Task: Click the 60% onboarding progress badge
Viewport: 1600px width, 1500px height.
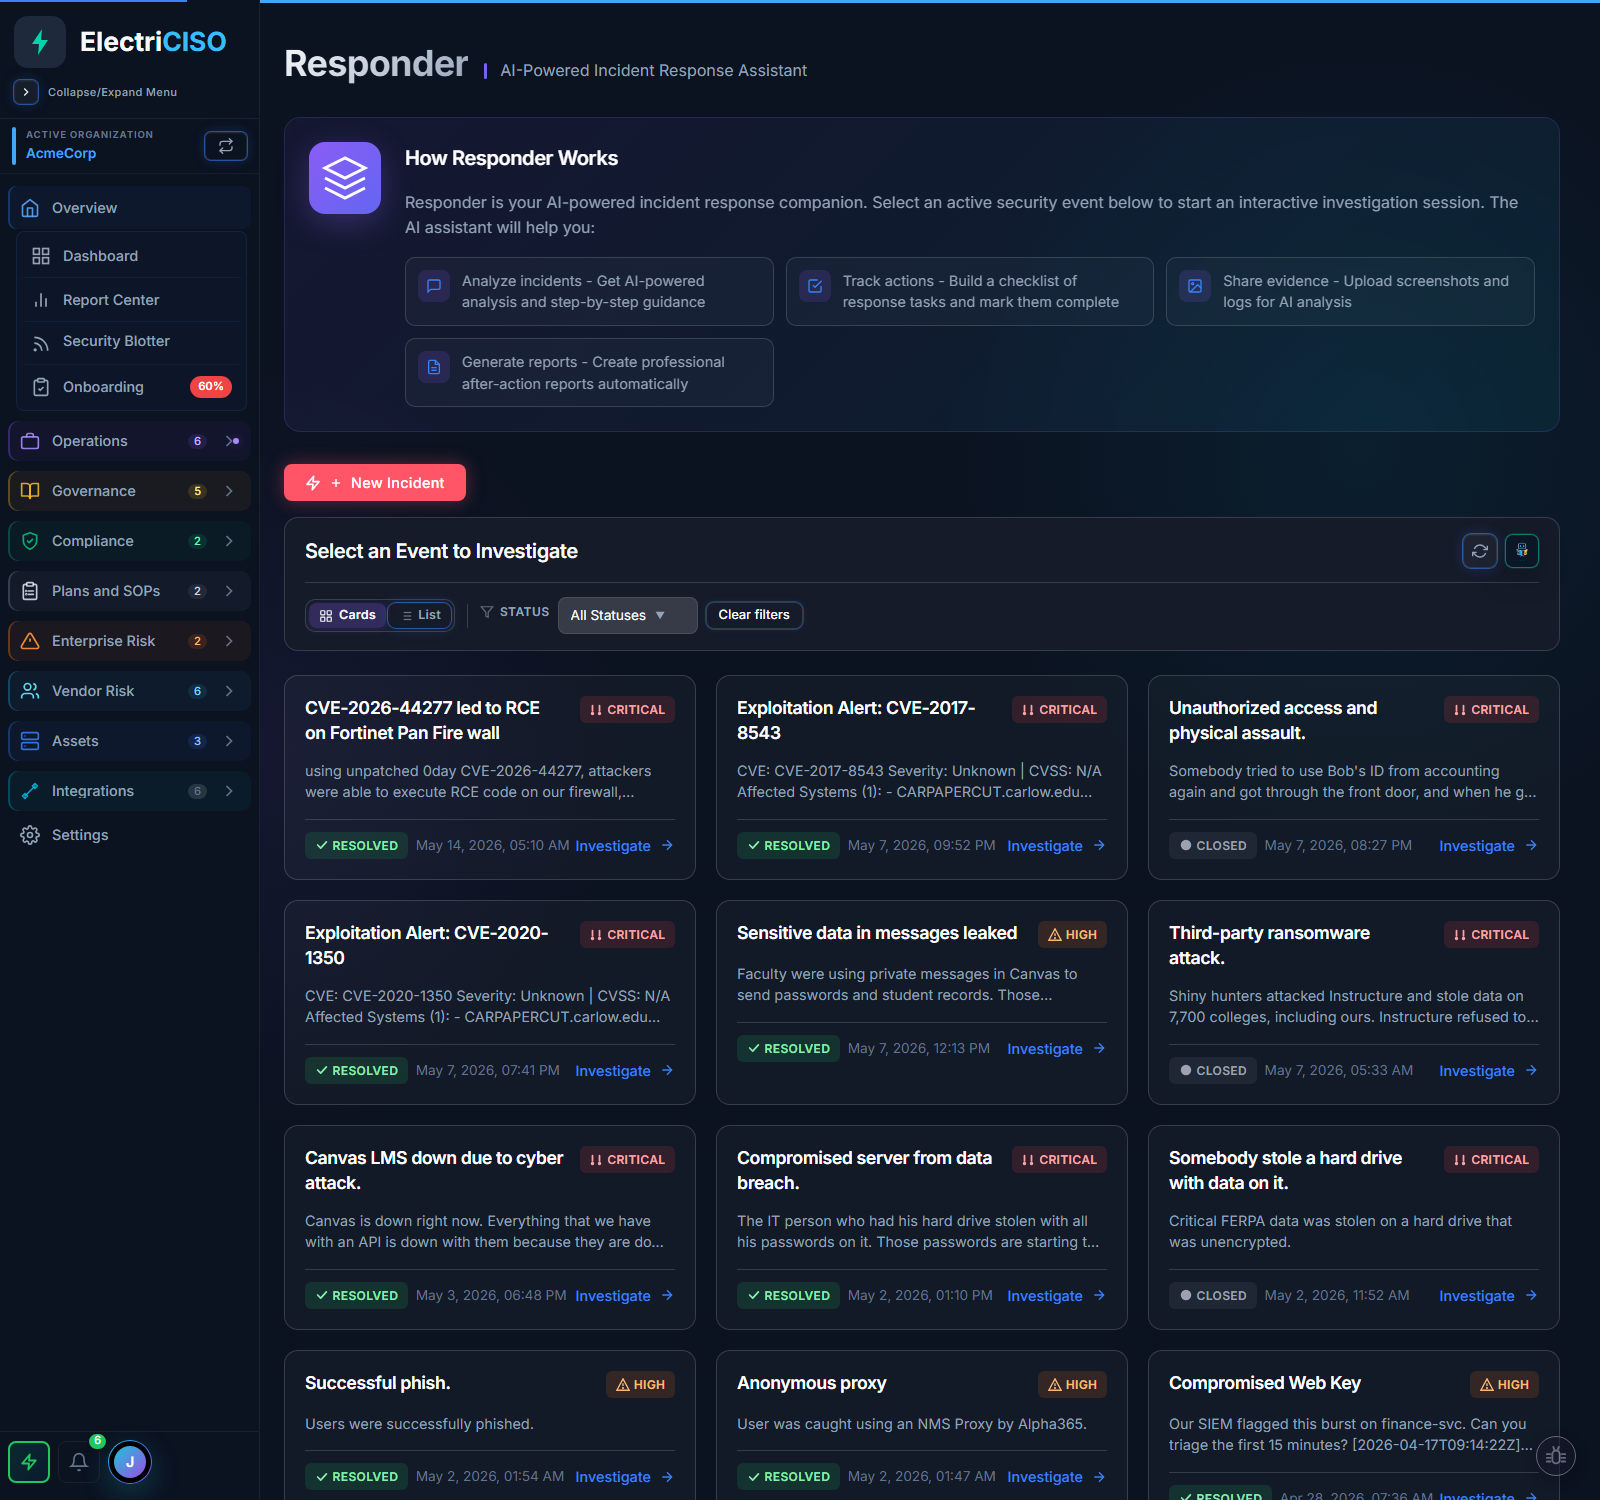Action: [211, 387]
